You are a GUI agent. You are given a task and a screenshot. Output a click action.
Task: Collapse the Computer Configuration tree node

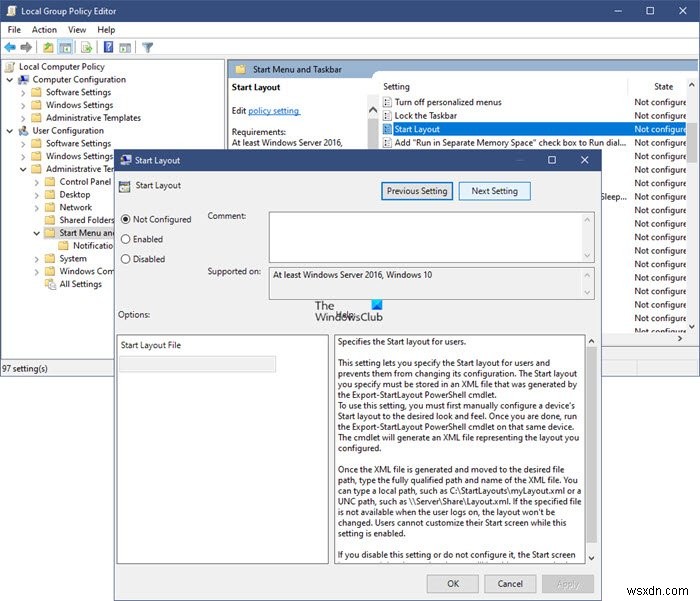coord(11,80)
